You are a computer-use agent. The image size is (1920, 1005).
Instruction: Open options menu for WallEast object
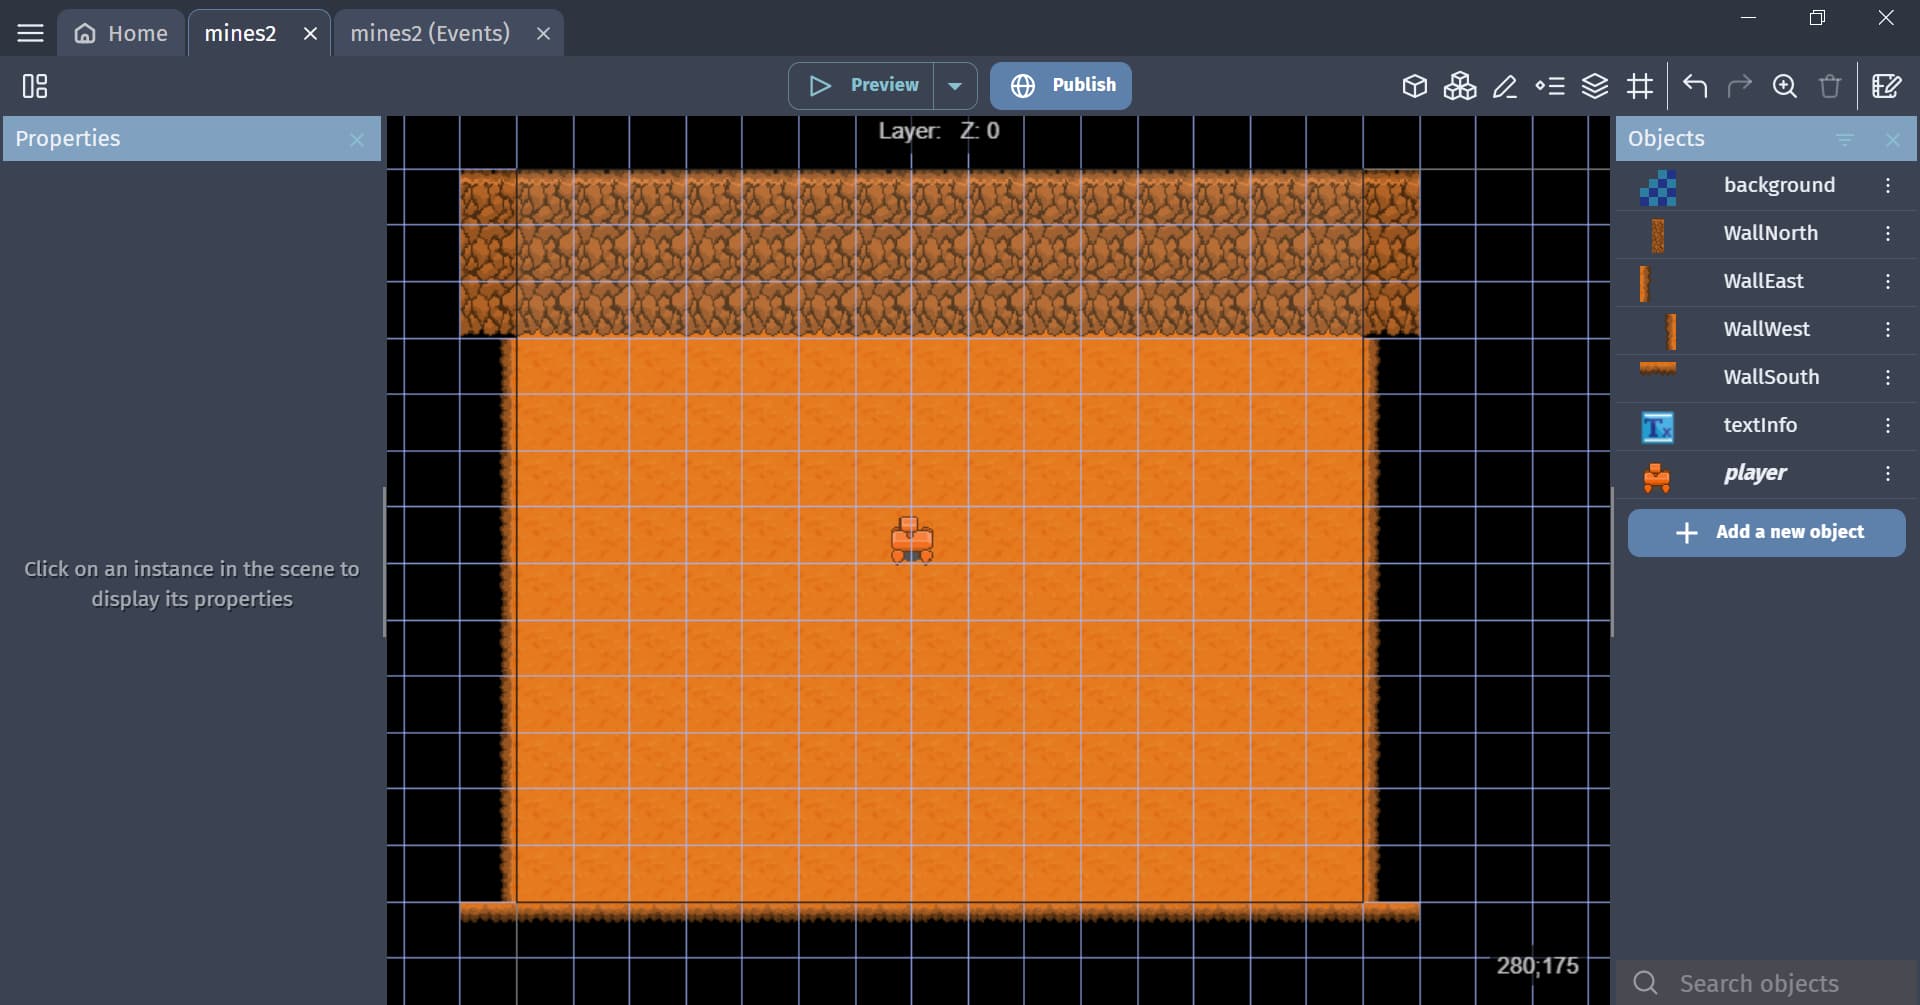(x=1888, y=282)
